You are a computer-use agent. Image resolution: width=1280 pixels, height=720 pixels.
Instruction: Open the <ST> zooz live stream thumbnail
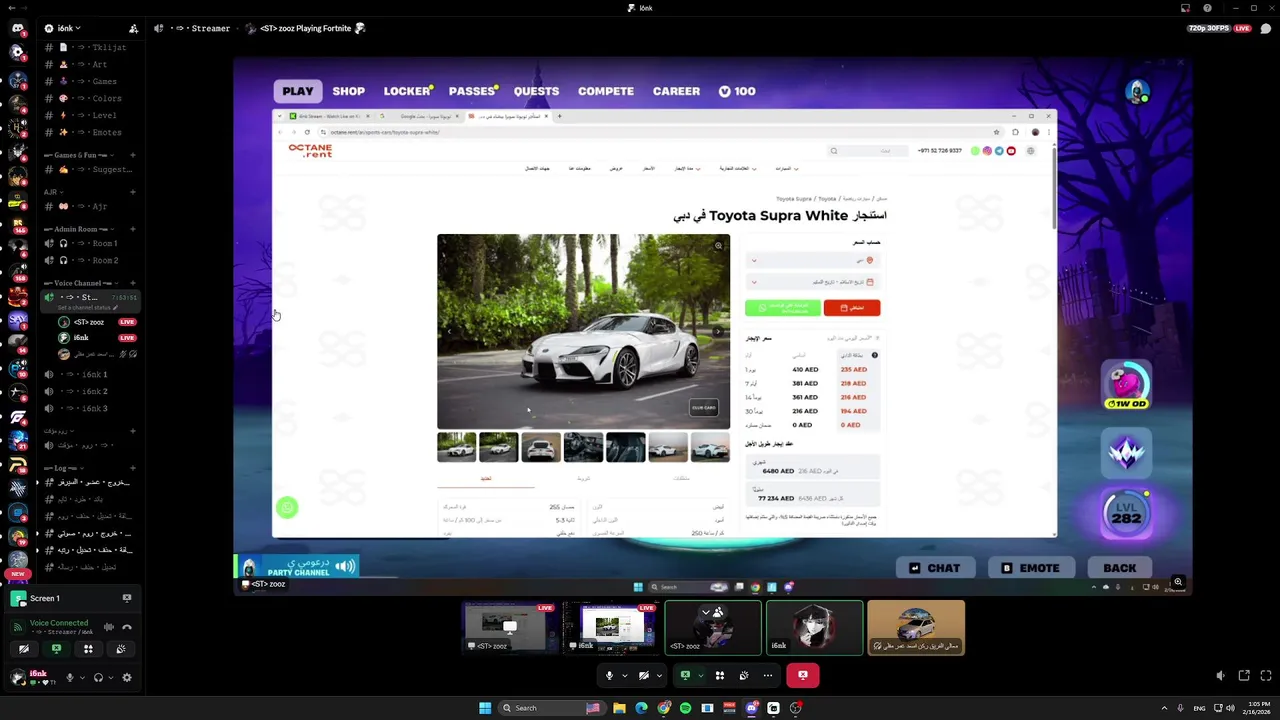(510, 628)
